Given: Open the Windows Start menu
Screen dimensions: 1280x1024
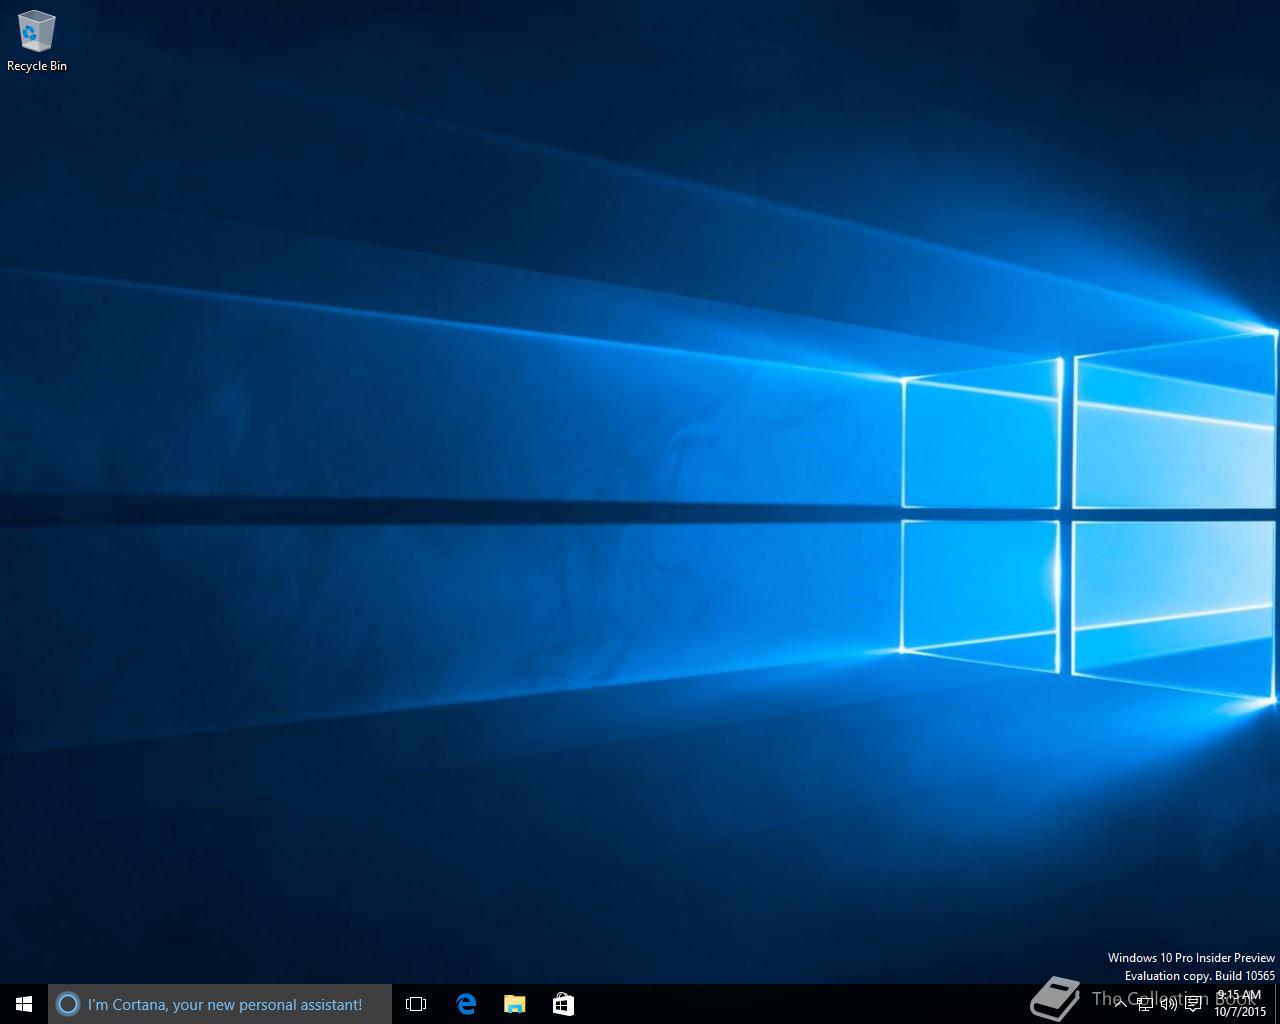Looking at the screenshot, I should (x=24, y=1004).
